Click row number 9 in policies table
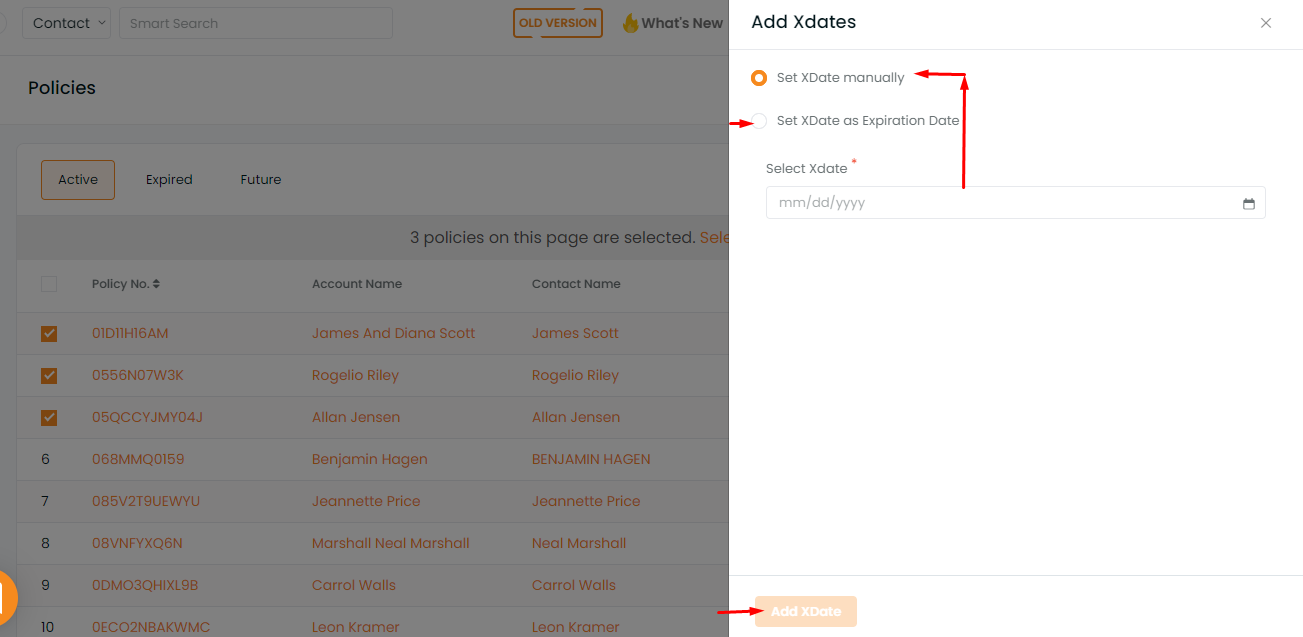The image size is (1303, 637). tap(45, 585)
